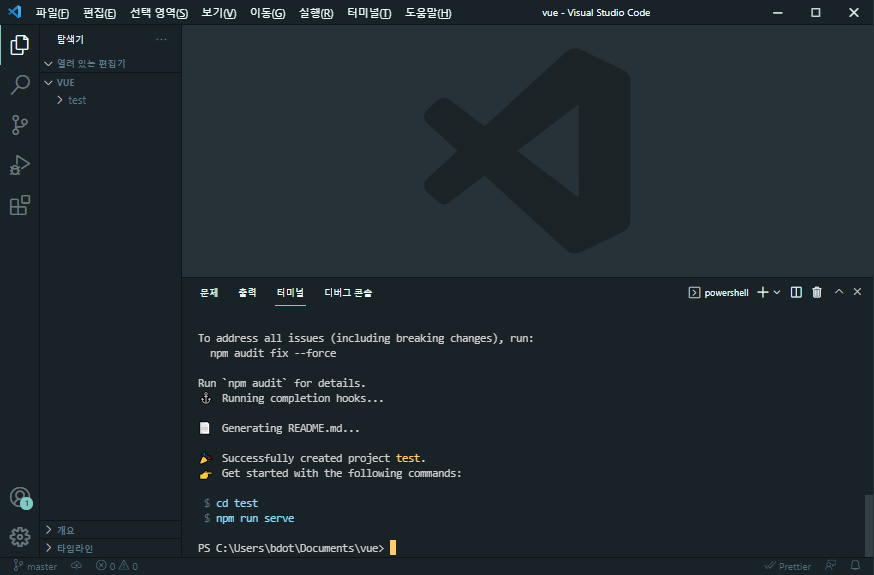The height and width of the screenshot is (575, 874).
Task: Collapse the VUE folder section
Action: click(x=110, y=82)
